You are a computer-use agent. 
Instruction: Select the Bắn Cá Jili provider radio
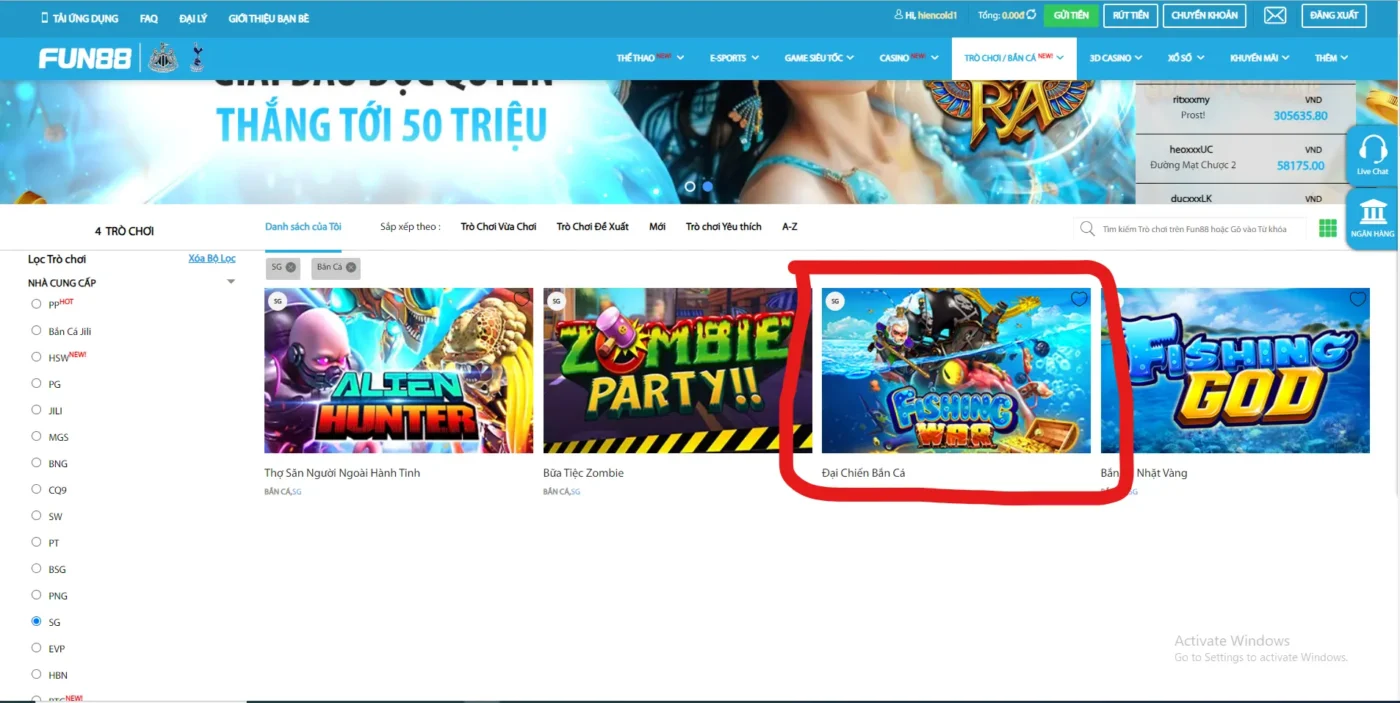(37, 331)
